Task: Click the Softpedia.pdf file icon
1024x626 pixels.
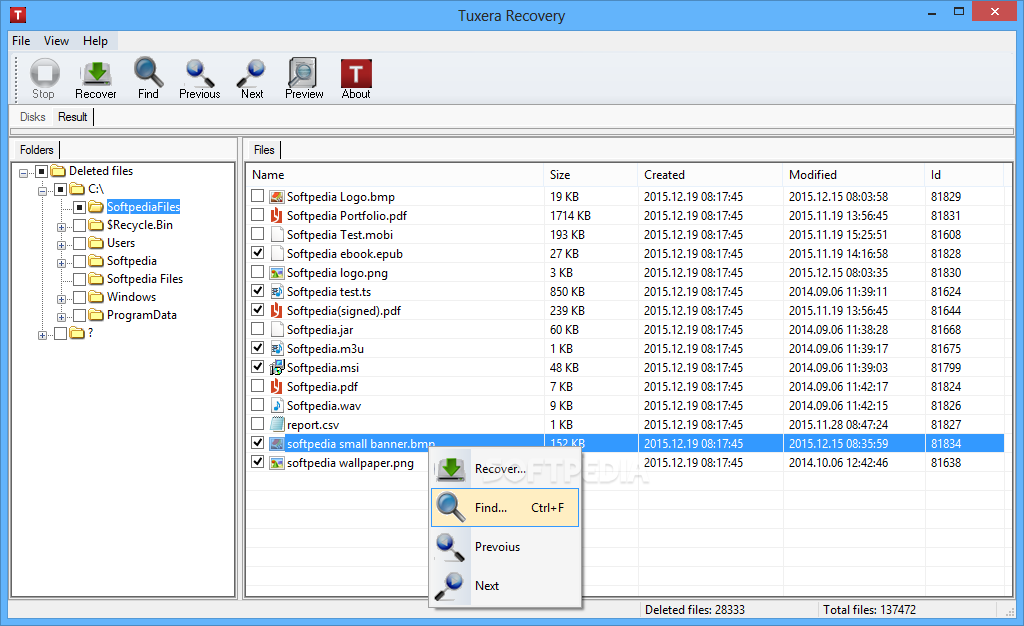Action: pos(277,386)
